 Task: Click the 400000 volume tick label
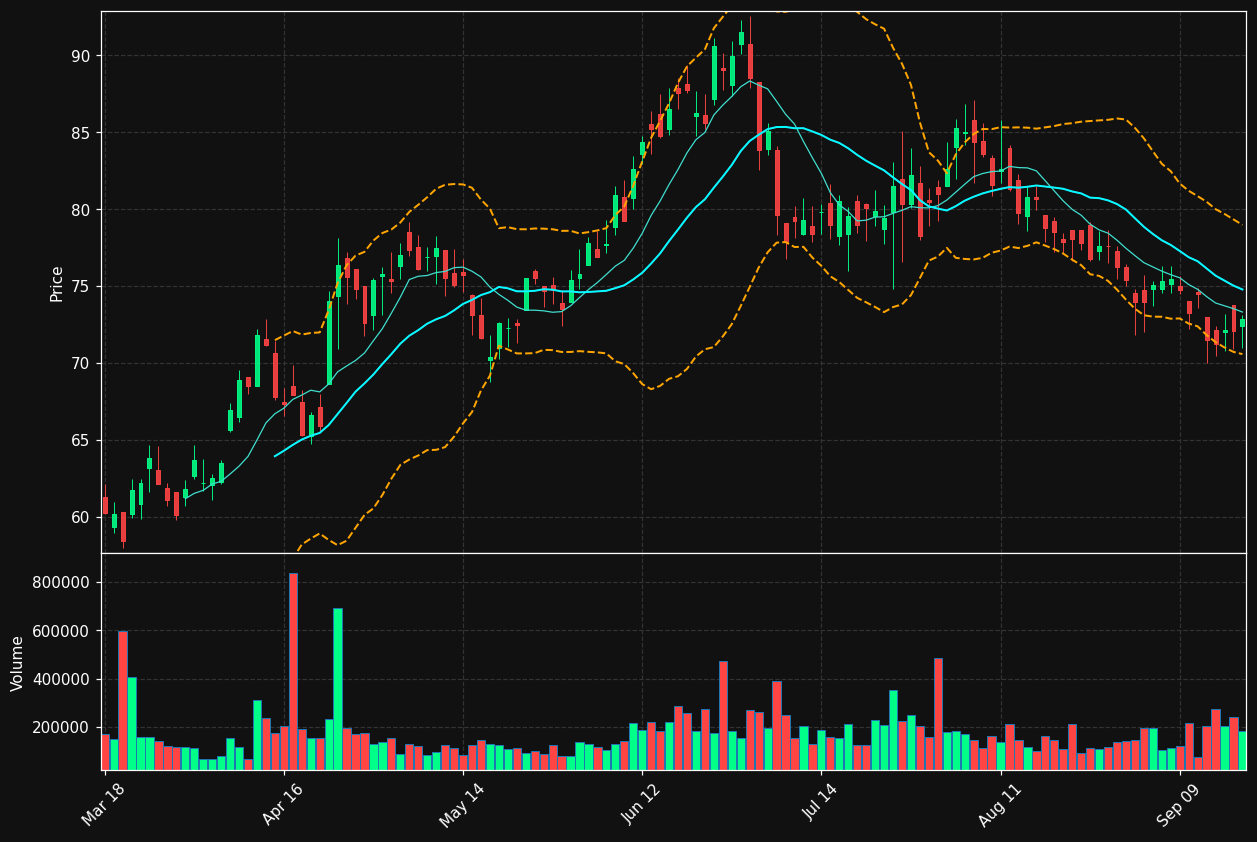62,679
